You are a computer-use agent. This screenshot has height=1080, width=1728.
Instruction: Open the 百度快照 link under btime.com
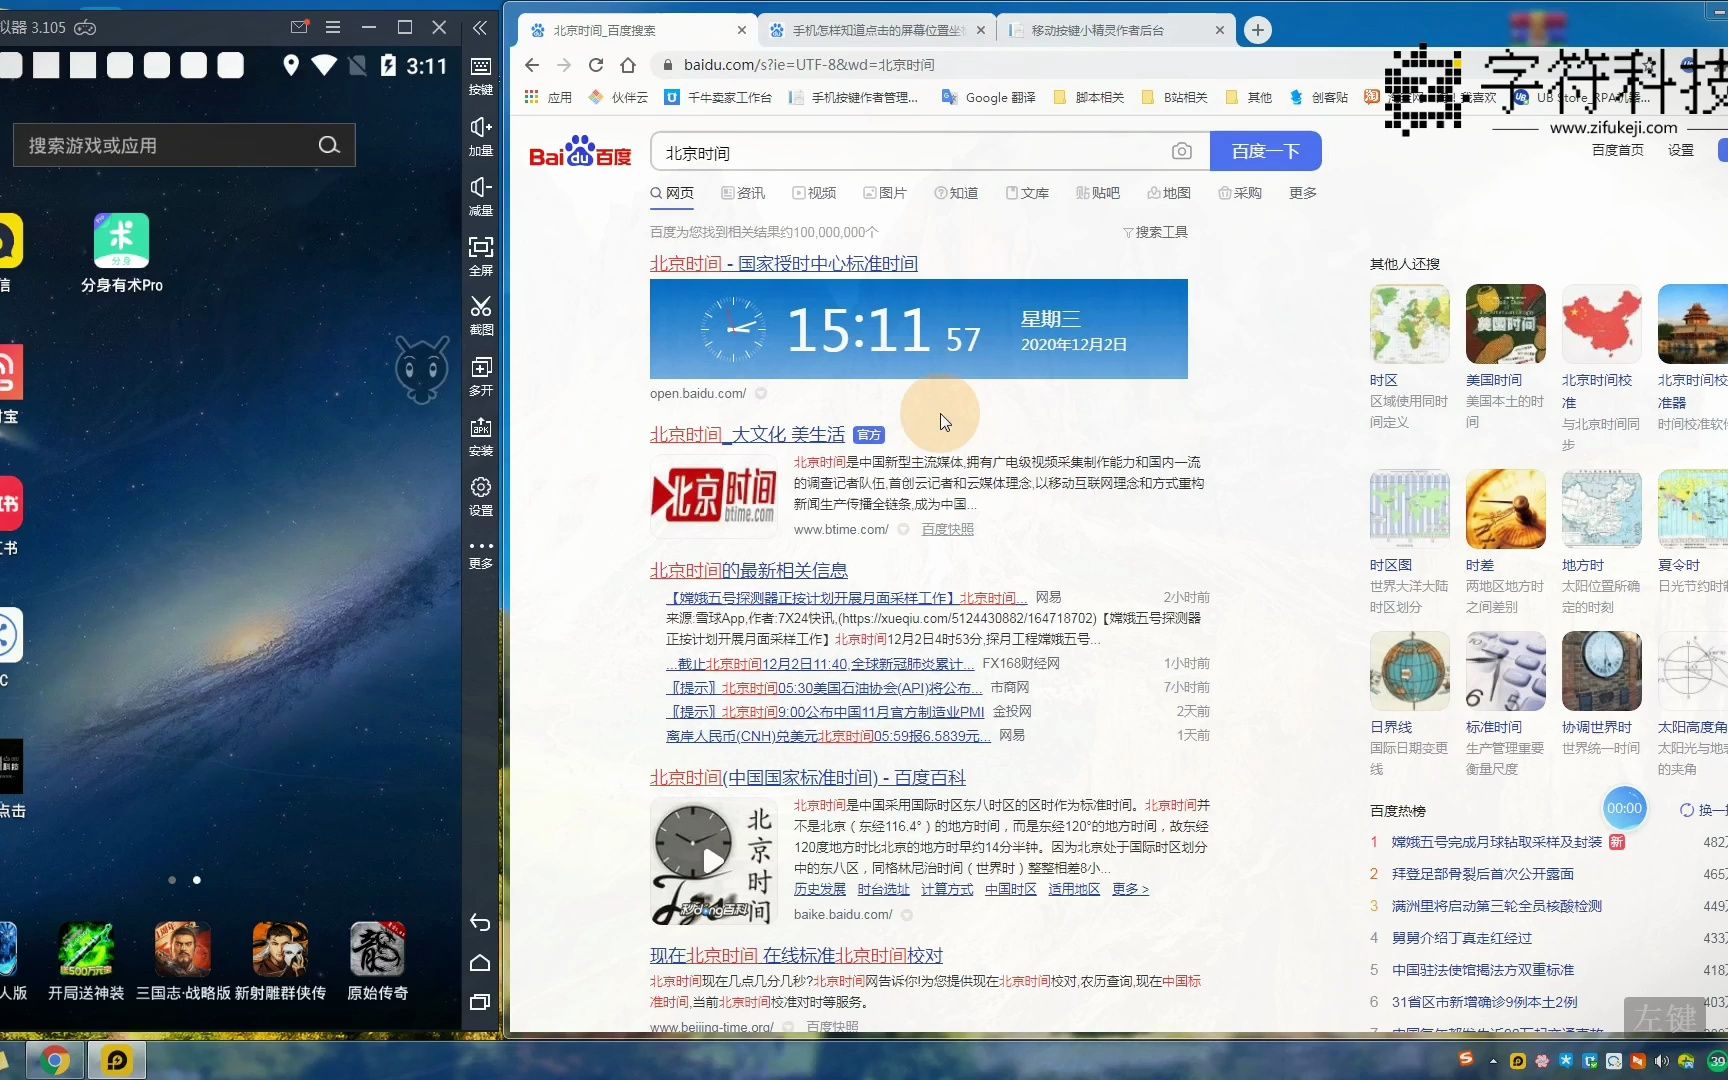tap(947, 529)
